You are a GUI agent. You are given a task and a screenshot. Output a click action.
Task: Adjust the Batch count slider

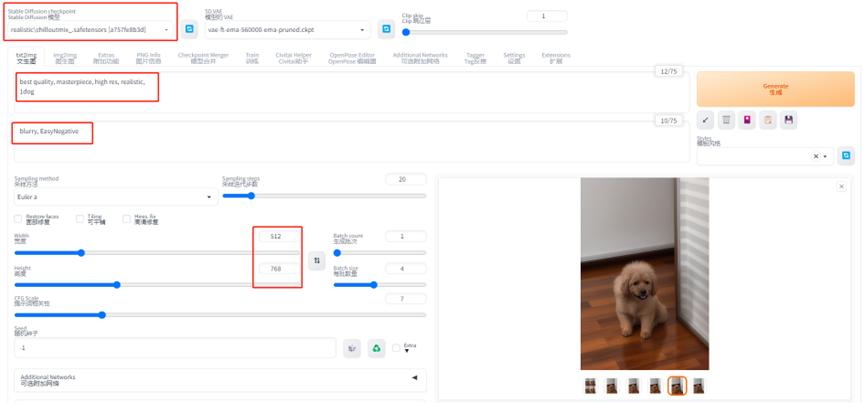coord(380,253)
